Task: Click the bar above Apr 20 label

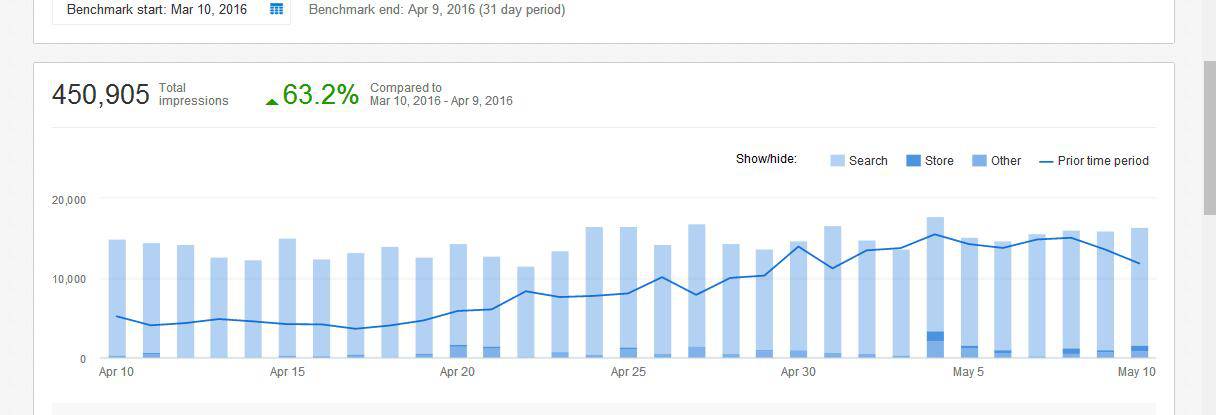Action: [458, 300]
